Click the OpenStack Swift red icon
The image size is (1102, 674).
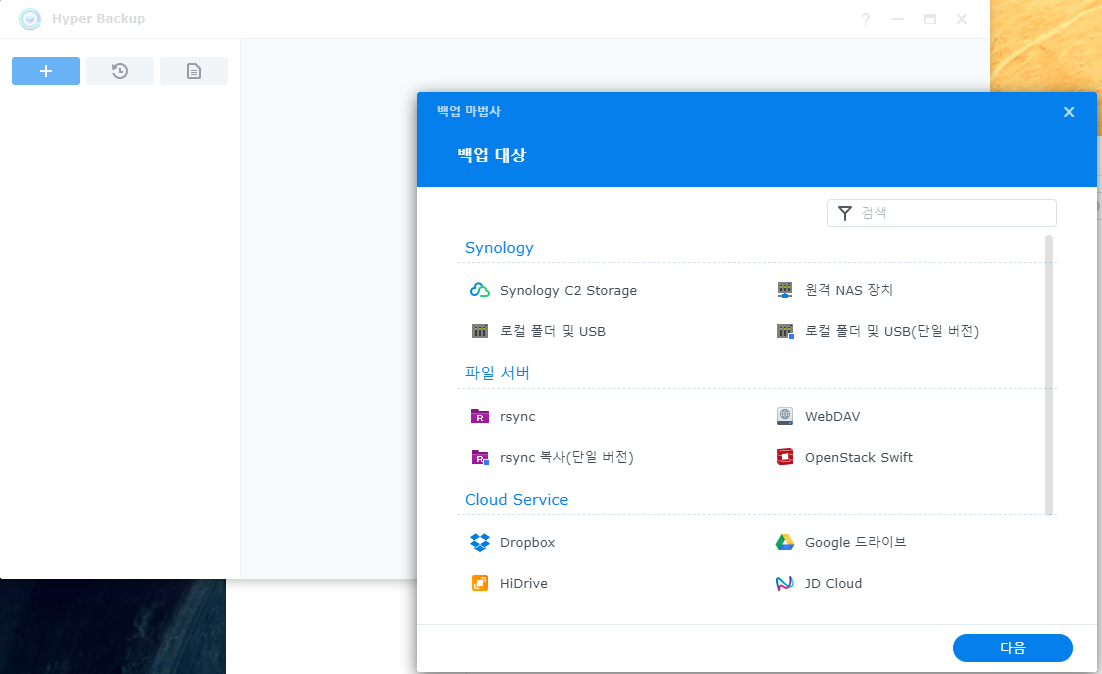point(785,457)
